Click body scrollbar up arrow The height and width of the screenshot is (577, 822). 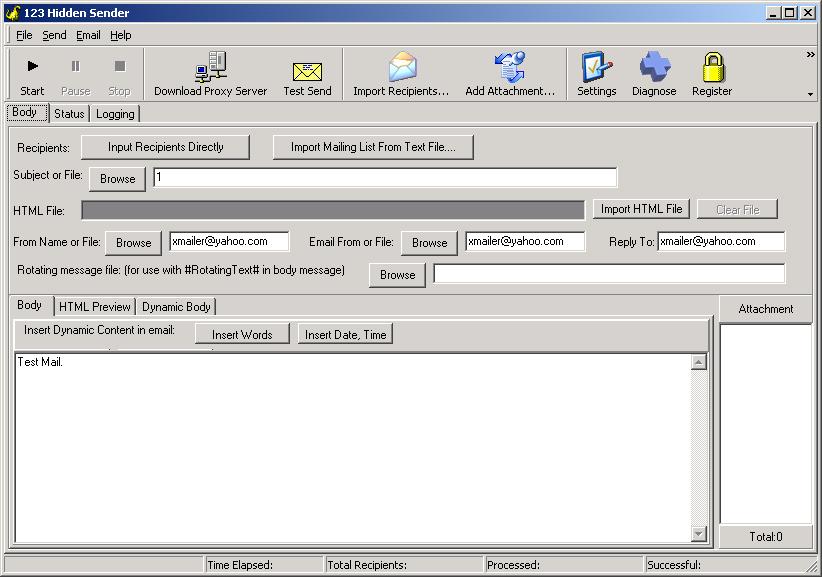[x=698, y=362]
